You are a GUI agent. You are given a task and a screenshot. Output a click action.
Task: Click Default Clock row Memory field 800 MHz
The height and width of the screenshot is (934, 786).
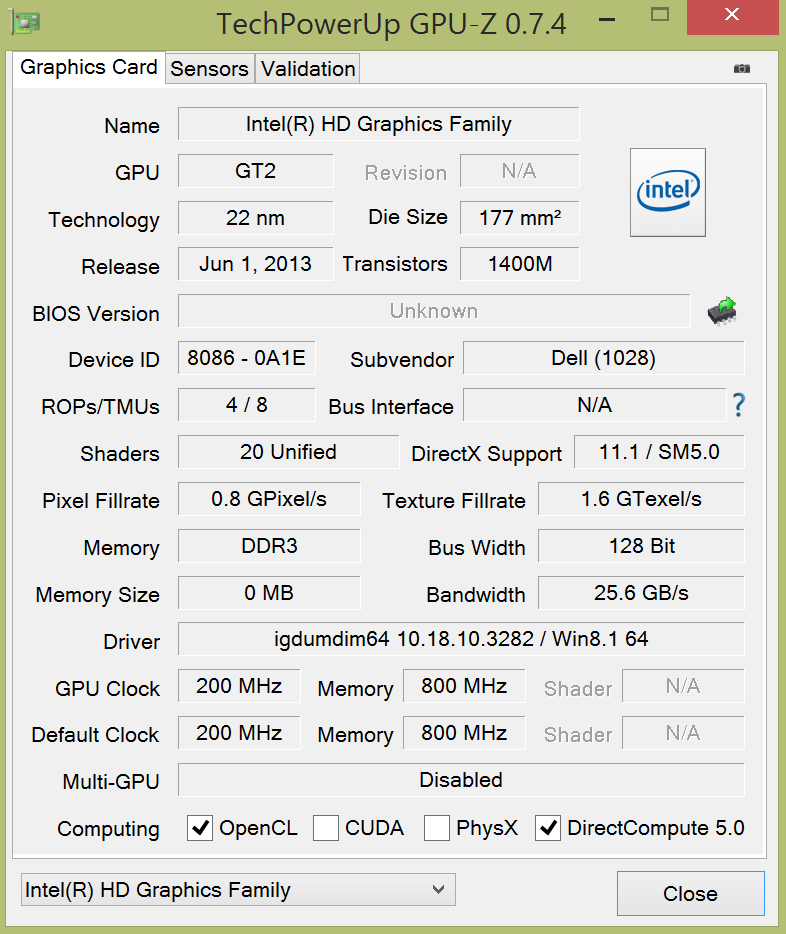464,733
